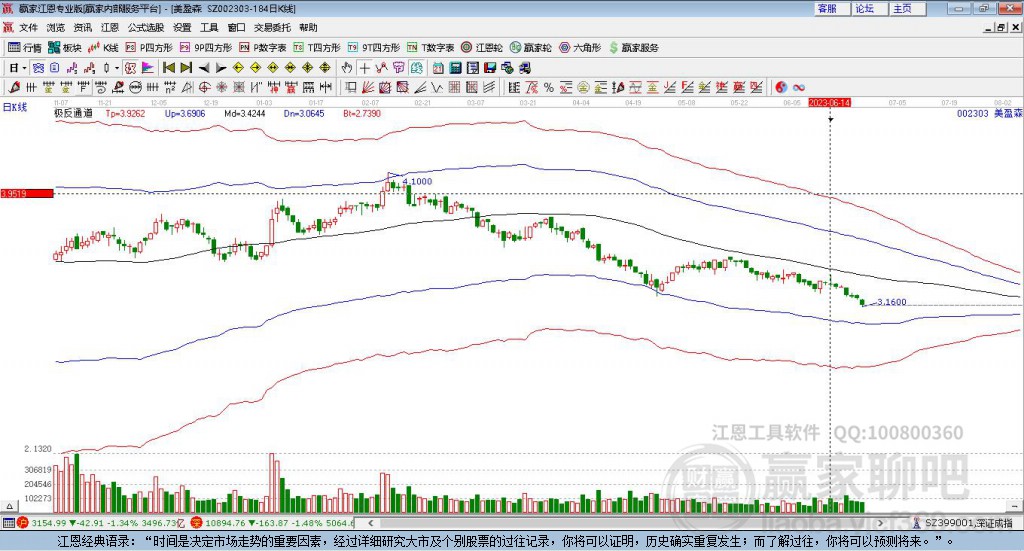Image resolution: width=1024 pixels, height=551 pixels.
Task: Click the left-pointing yellow diamond arrow
Action: (238, 68)
